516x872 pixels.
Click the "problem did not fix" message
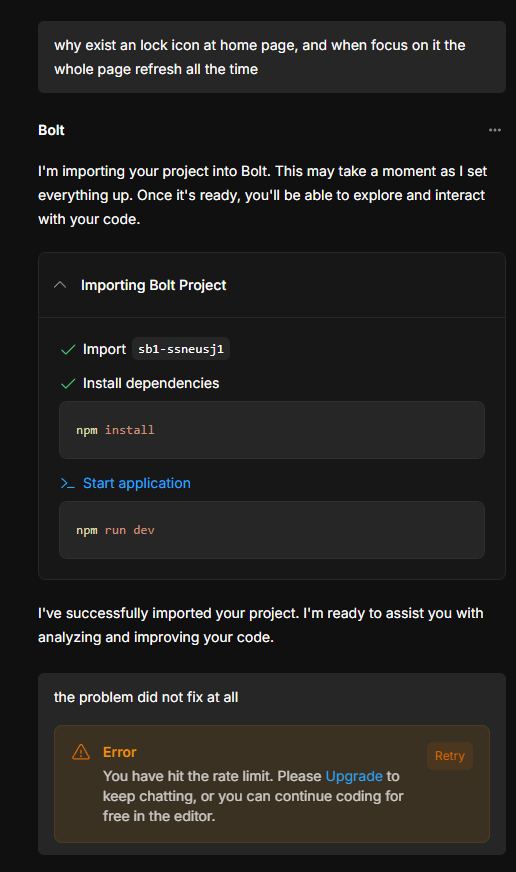[146, 697]
